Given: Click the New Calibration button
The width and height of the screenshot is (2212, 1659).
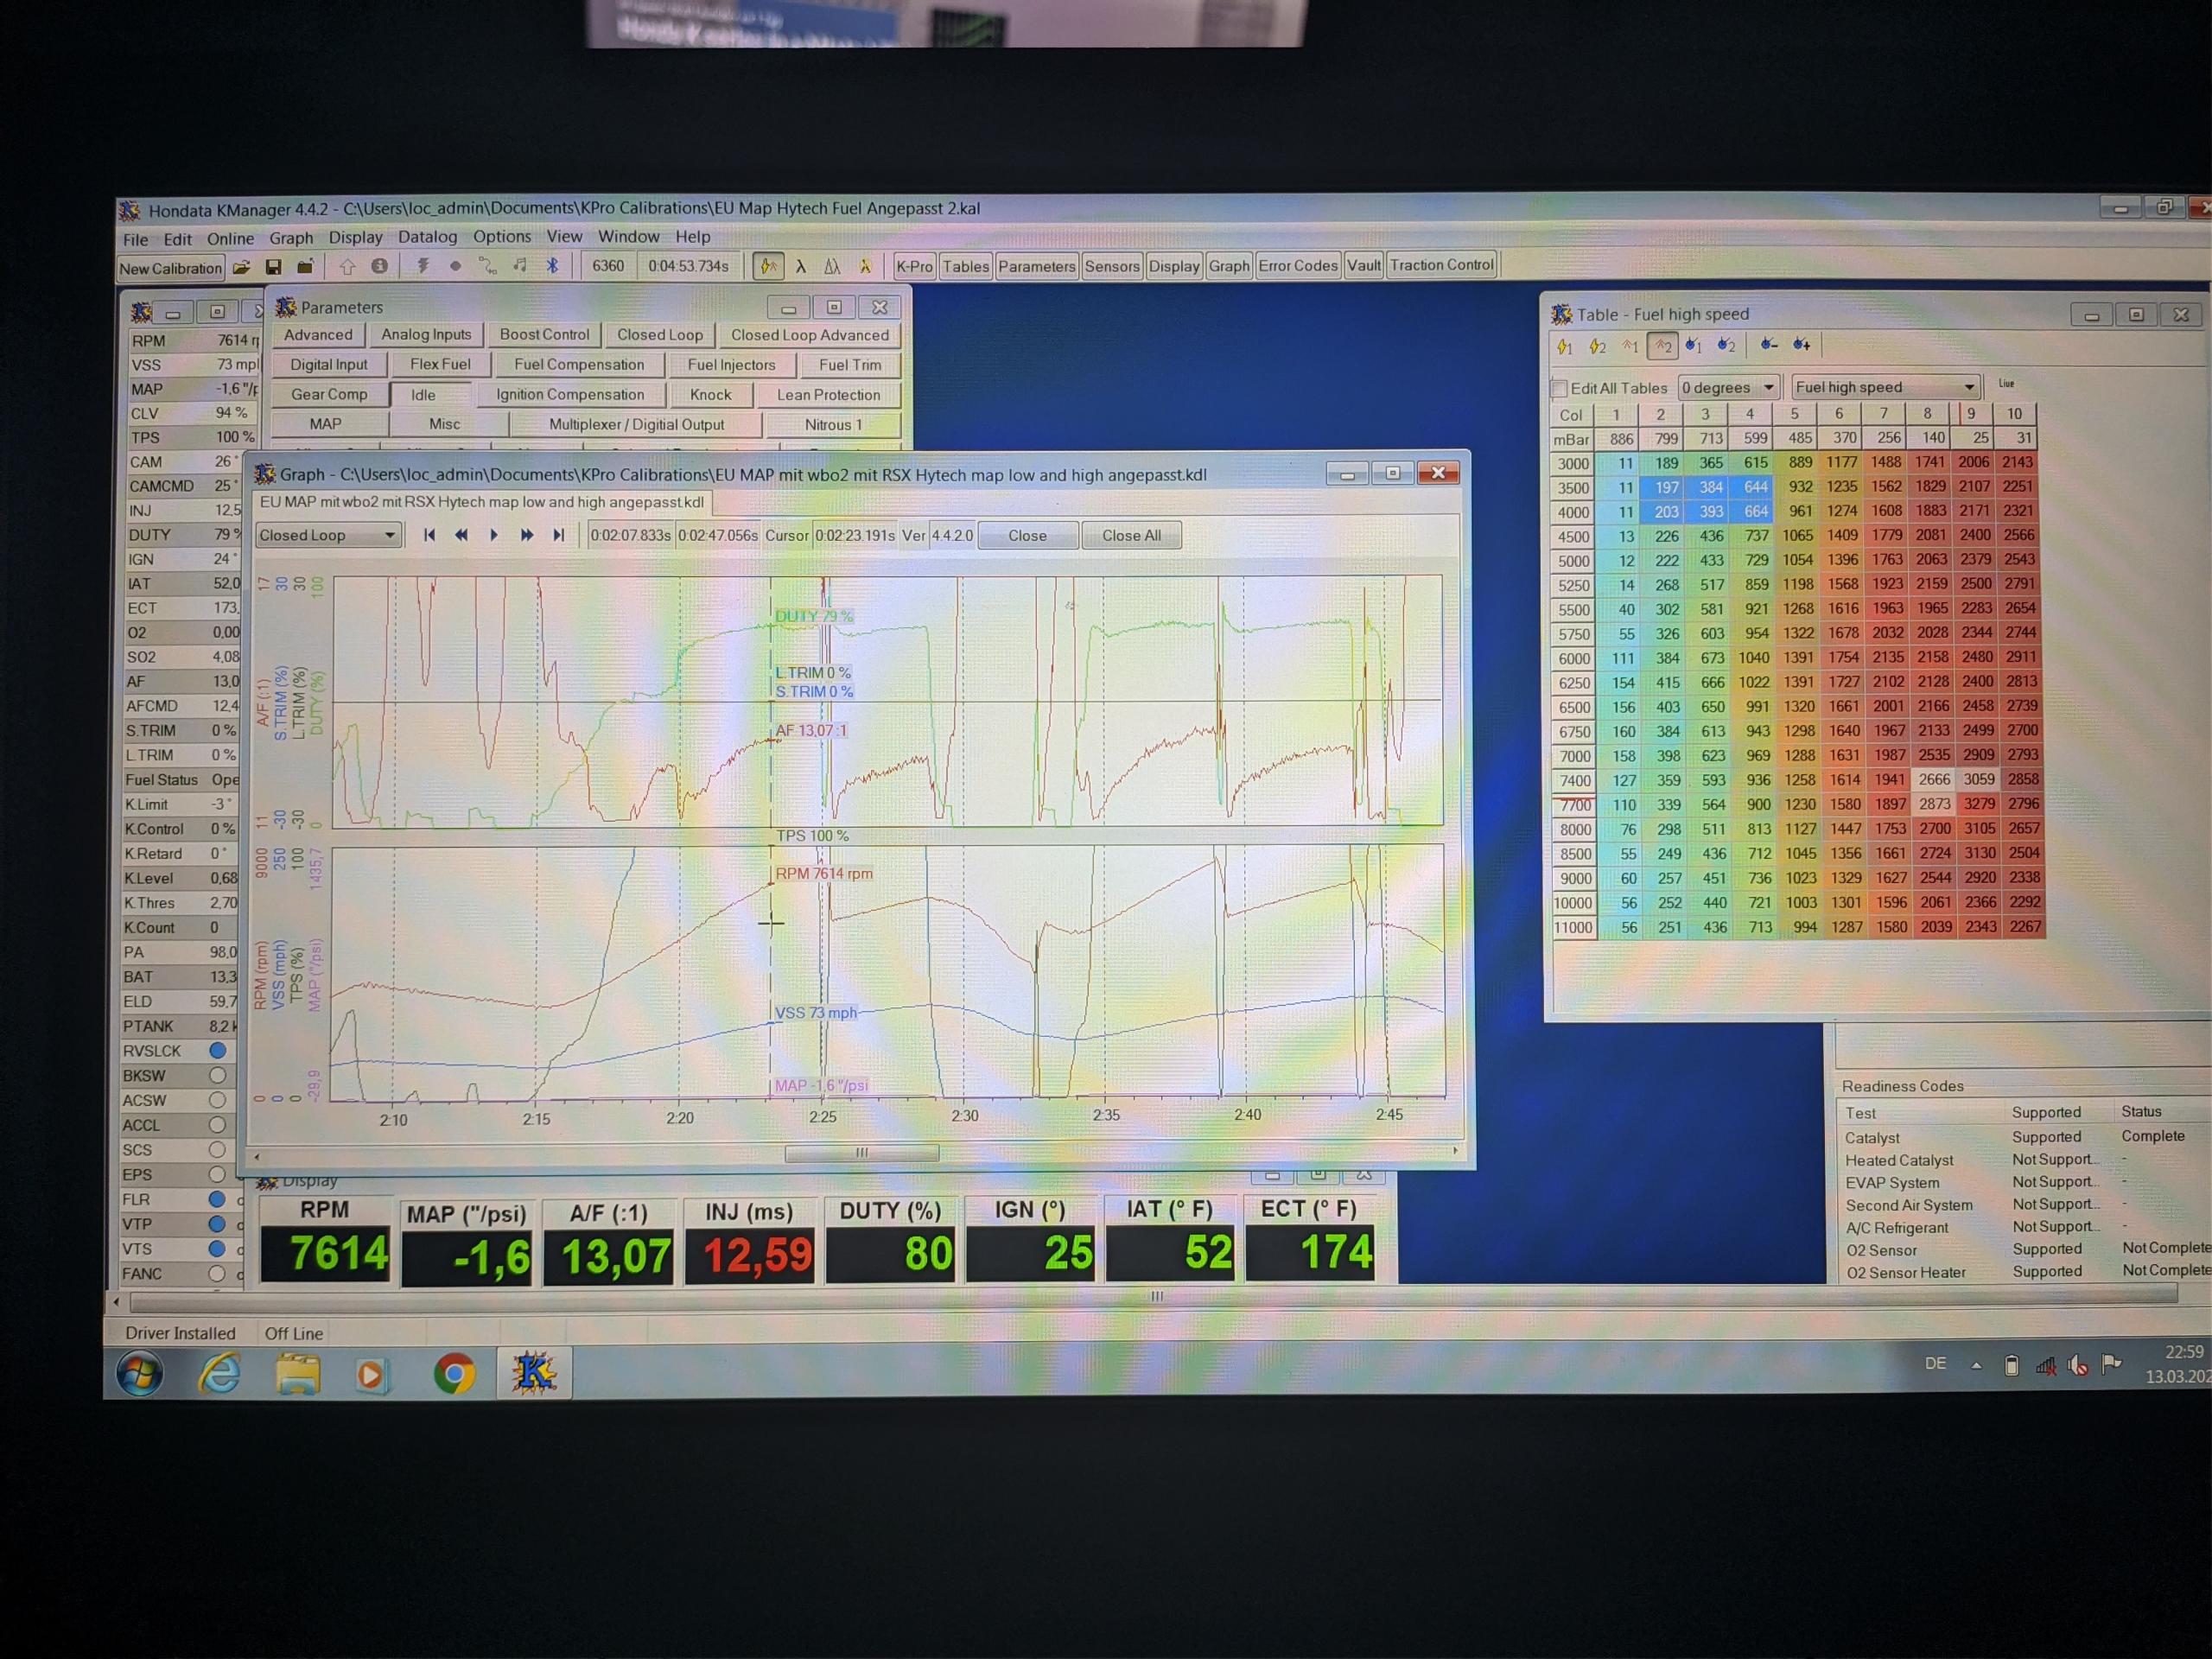Looking at the screenshot, I should click(x=170, y=268).
